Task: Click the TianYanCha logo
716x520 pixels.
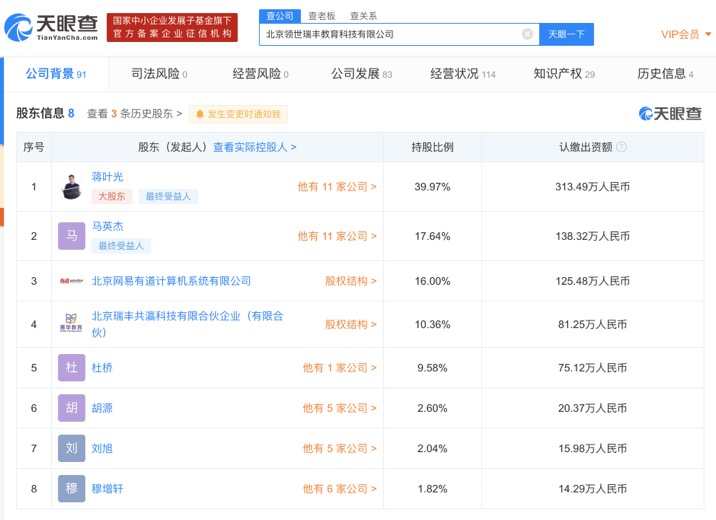Action: pos(51,27)
